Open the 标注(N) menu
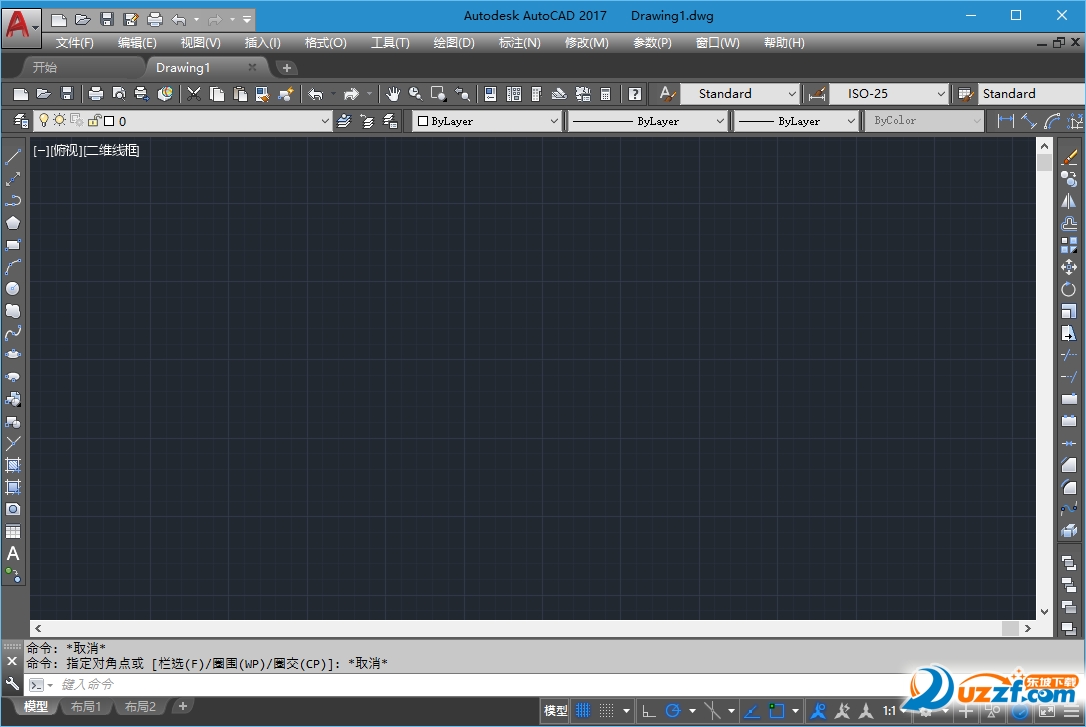 pos(519,43)
